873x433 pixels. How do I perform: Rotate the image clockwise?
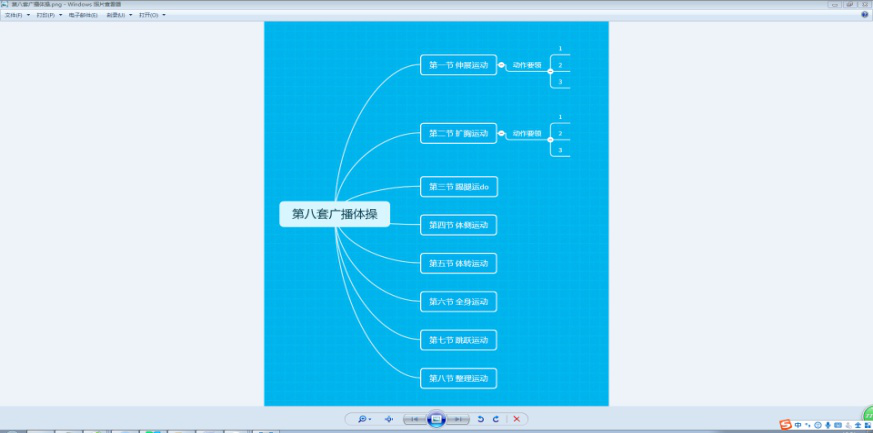point(496,419)
